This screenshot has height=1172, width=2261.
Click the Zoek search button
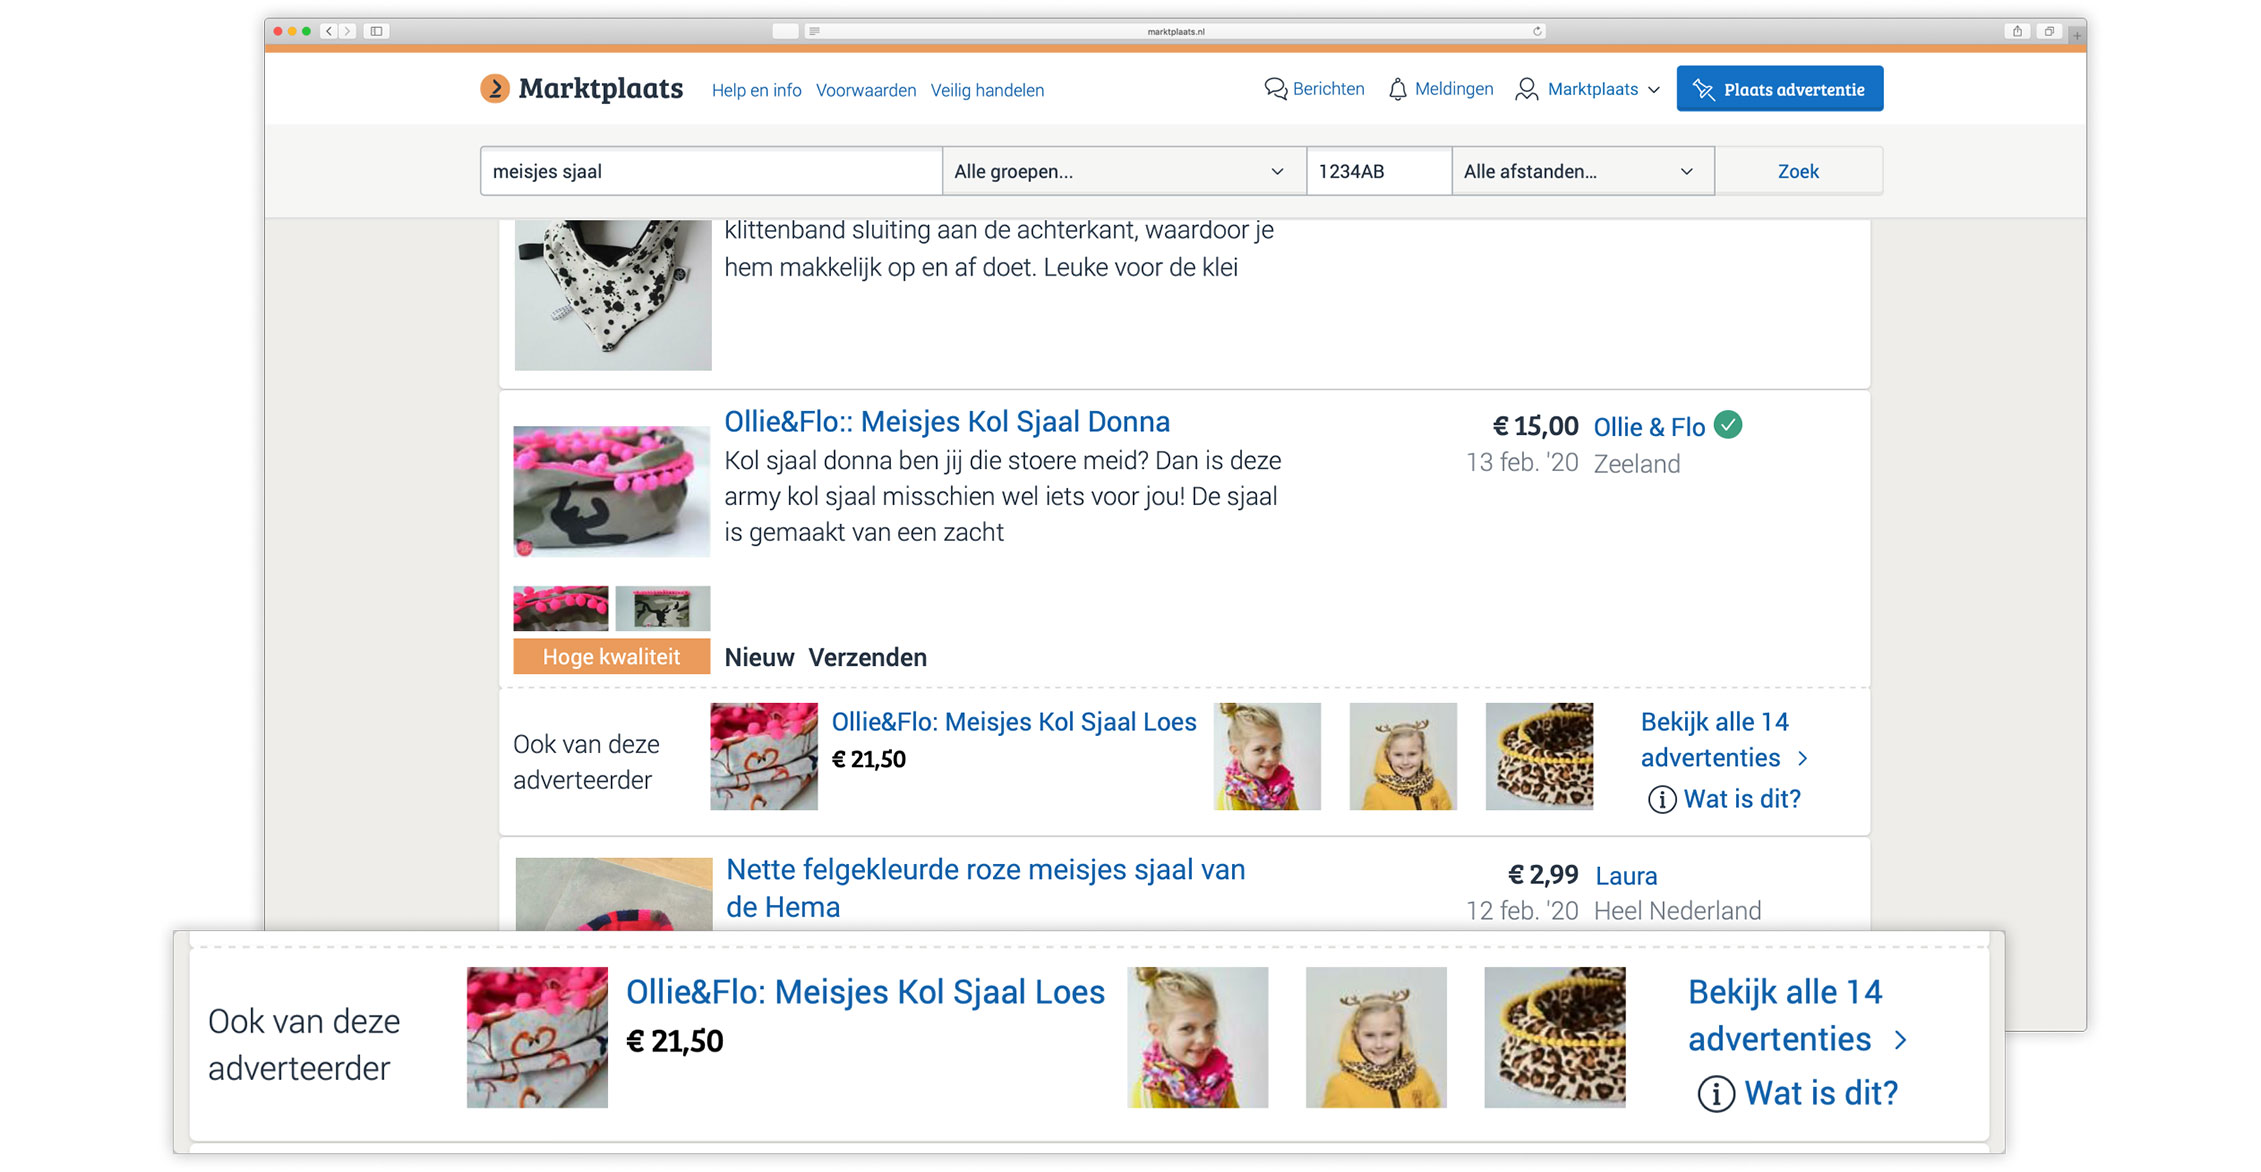pyautogui.click(x=1798, y=171)
